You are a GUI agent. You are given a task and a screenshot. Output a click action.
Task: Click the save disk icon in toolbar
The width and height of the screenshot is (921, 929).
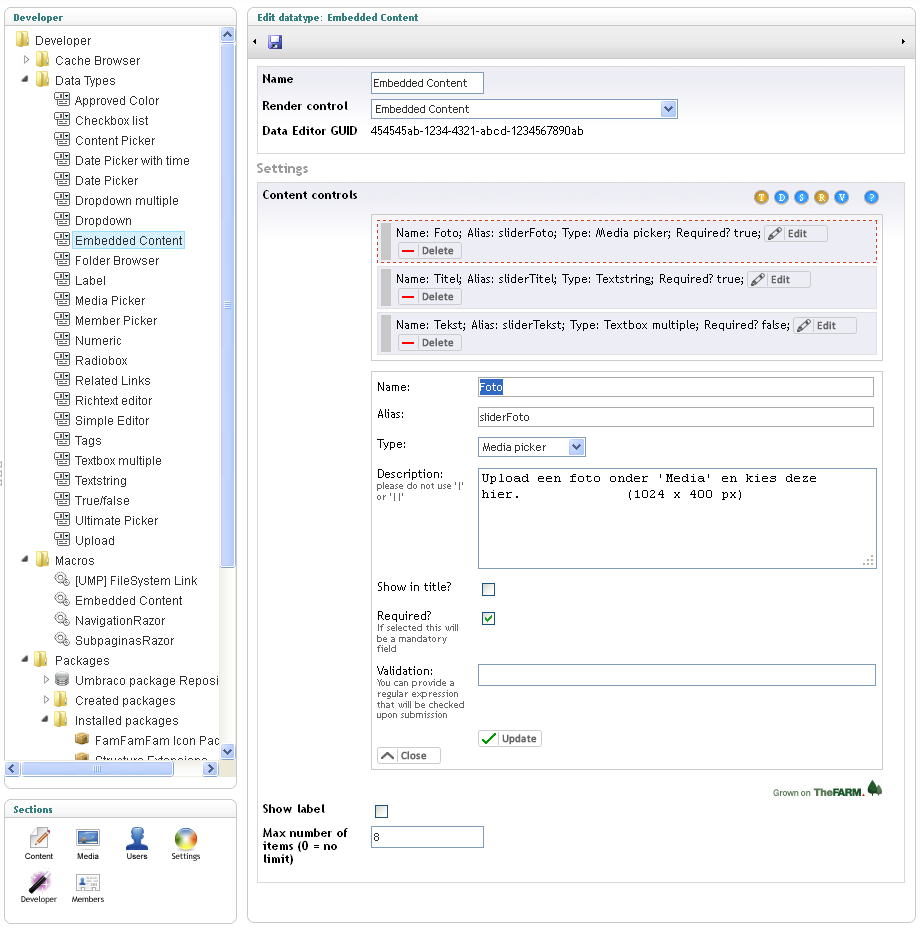point(275,42)
